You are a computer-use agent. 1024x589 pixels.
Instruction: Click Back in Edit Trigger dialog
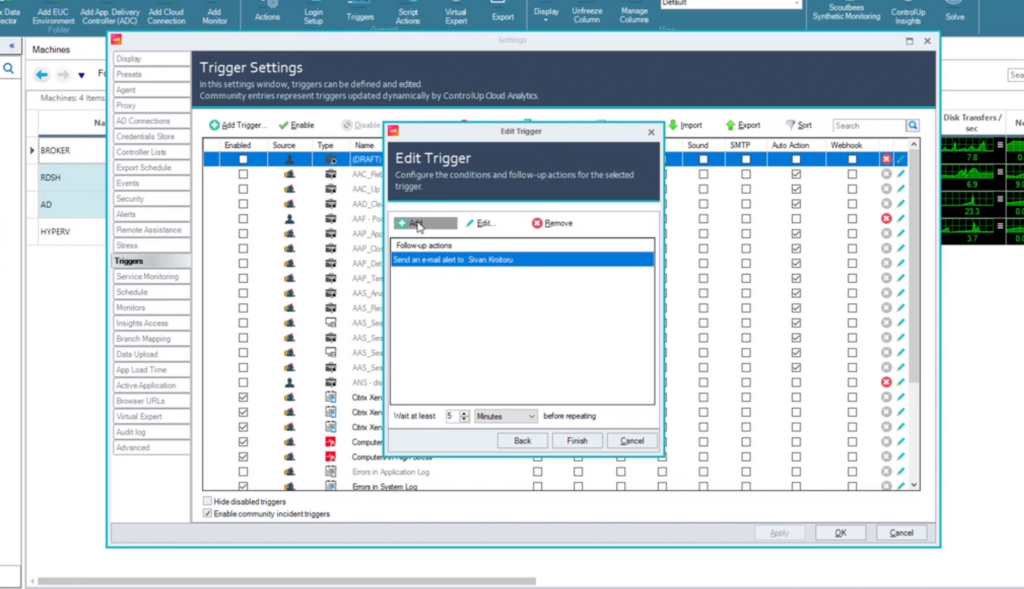[x=522, y=441]
